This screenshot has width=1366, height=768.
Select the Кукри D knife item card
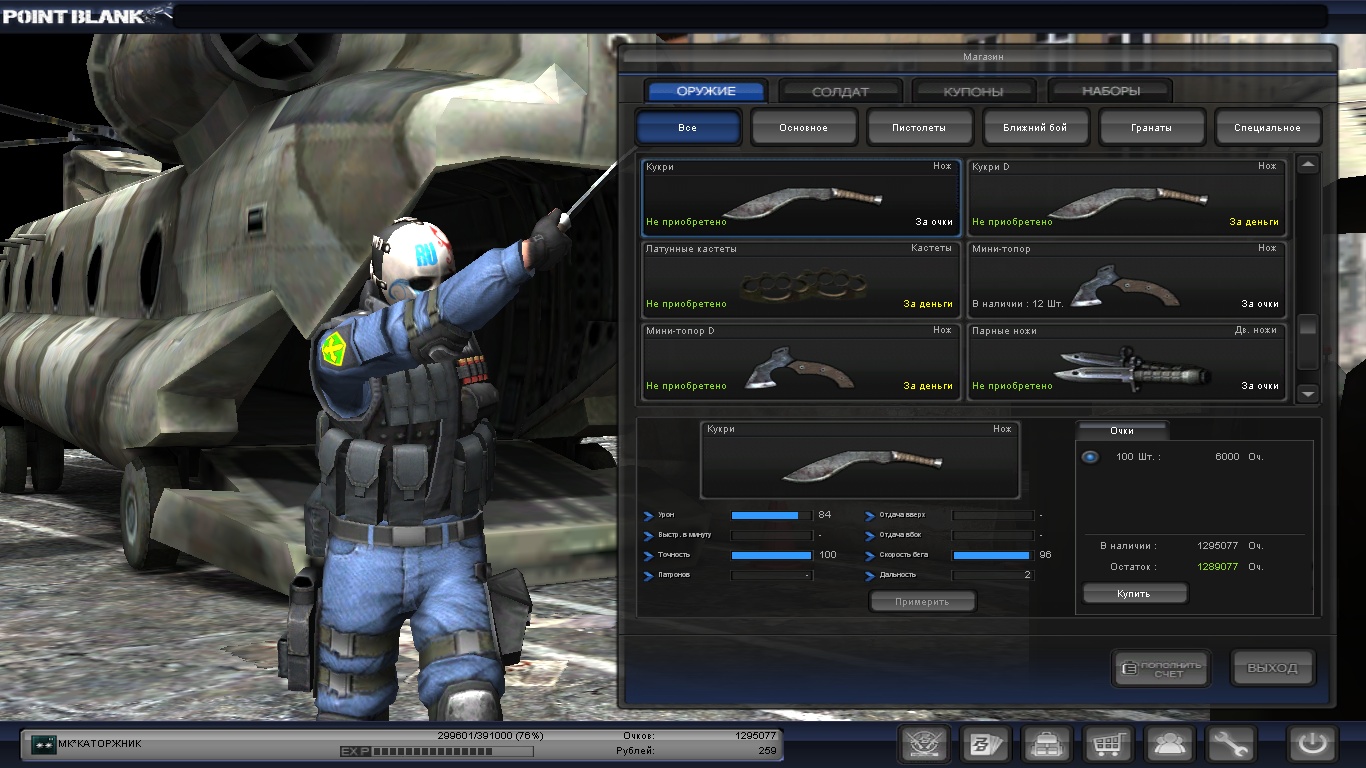pyautogui.click(x=1127, y=197)
